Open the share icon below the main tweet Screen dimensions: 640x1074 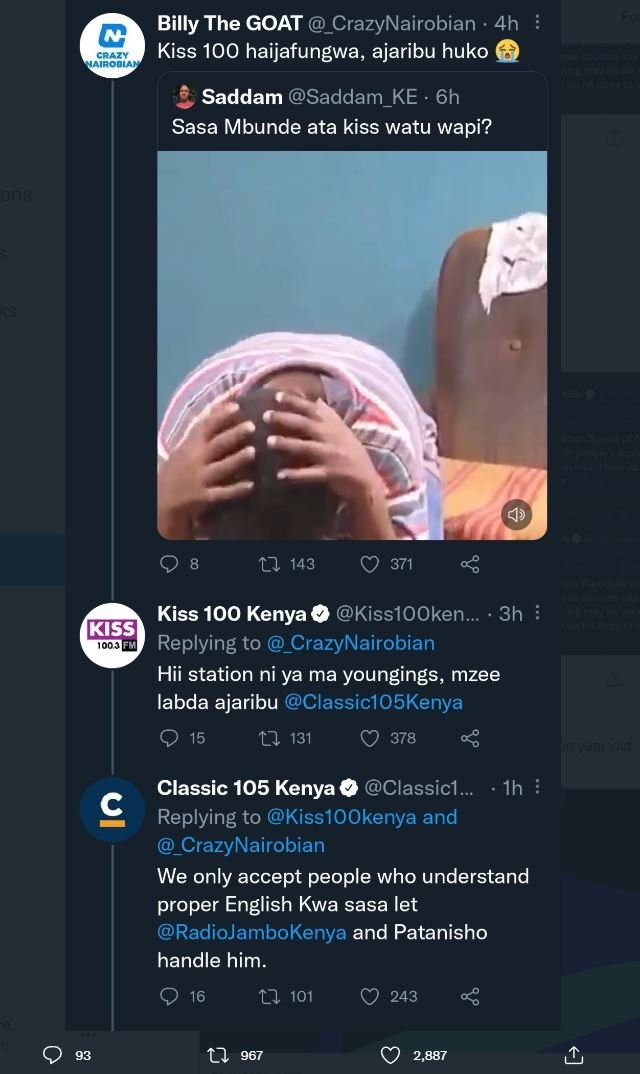click(573, 1054)
